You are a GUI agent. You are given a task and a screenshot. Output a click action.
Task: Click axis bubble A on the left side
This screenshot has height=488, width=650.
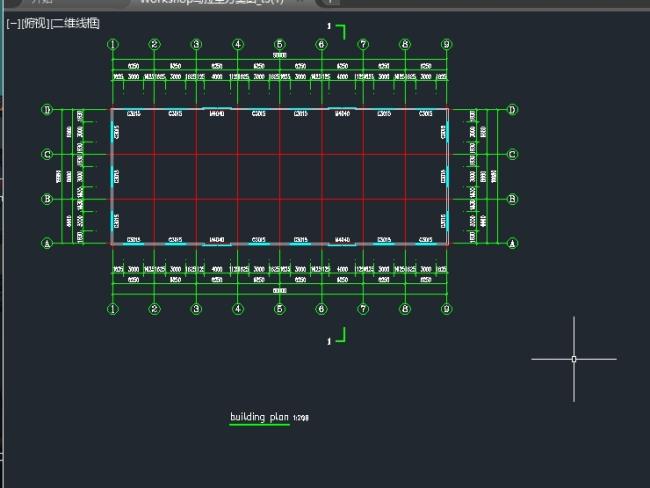pos(46,243)
